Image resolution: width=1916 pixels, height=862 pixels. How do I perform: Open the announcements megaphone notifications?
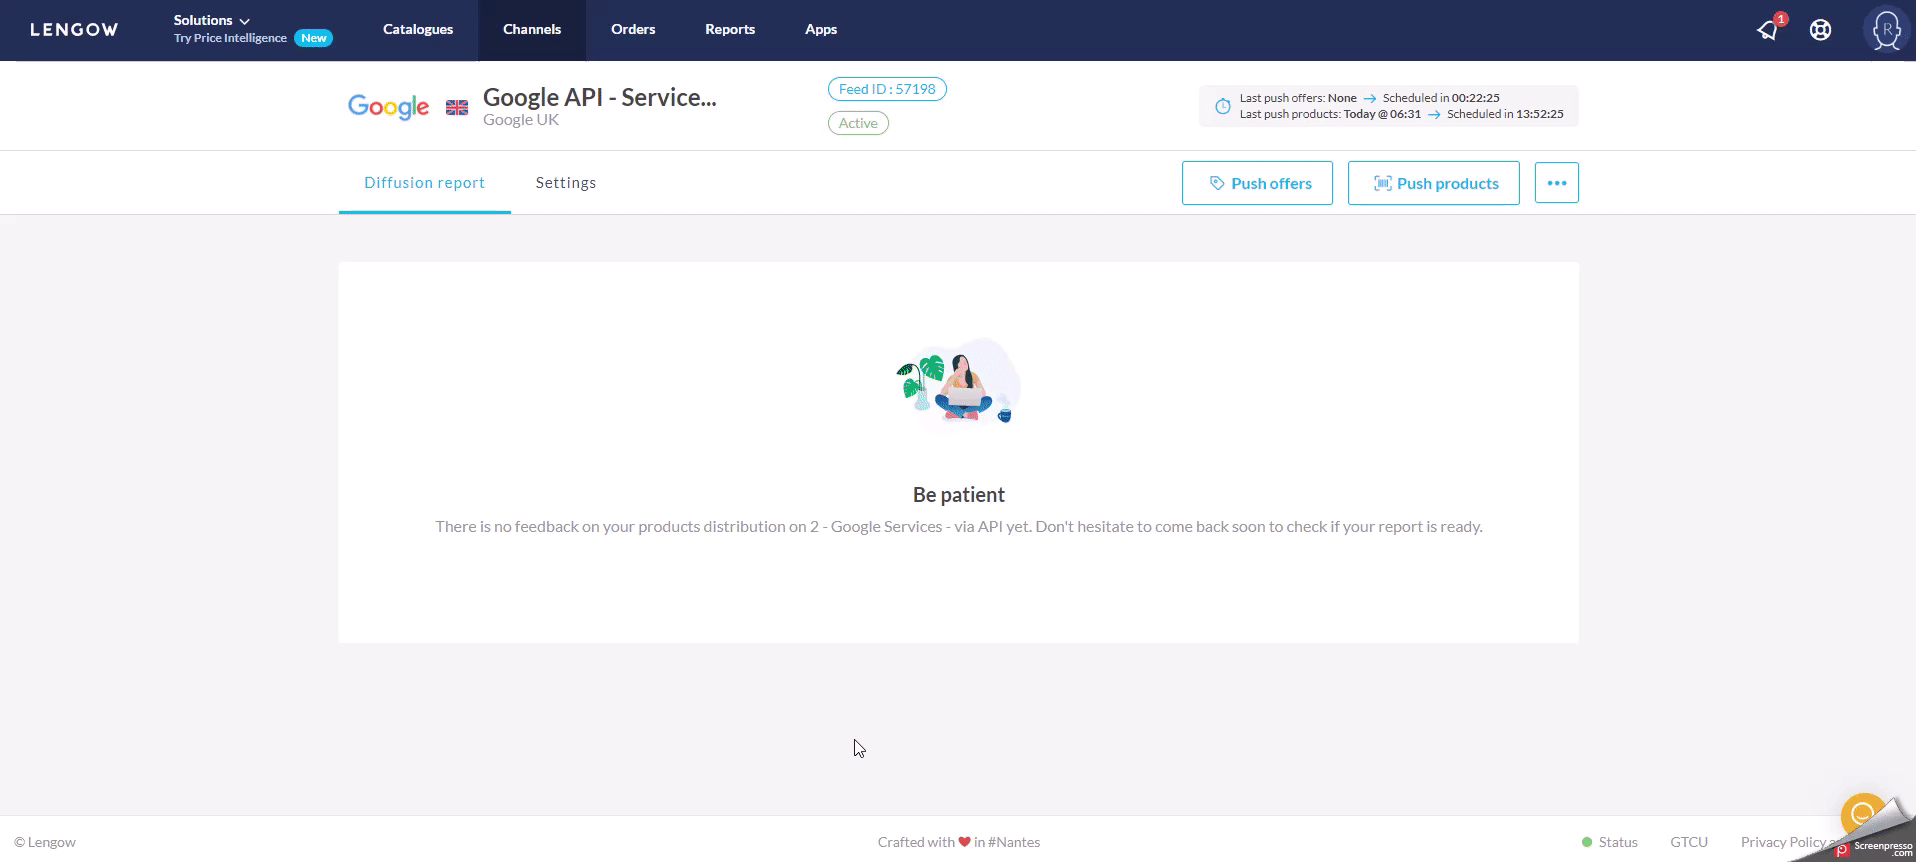coord(1769,29)
